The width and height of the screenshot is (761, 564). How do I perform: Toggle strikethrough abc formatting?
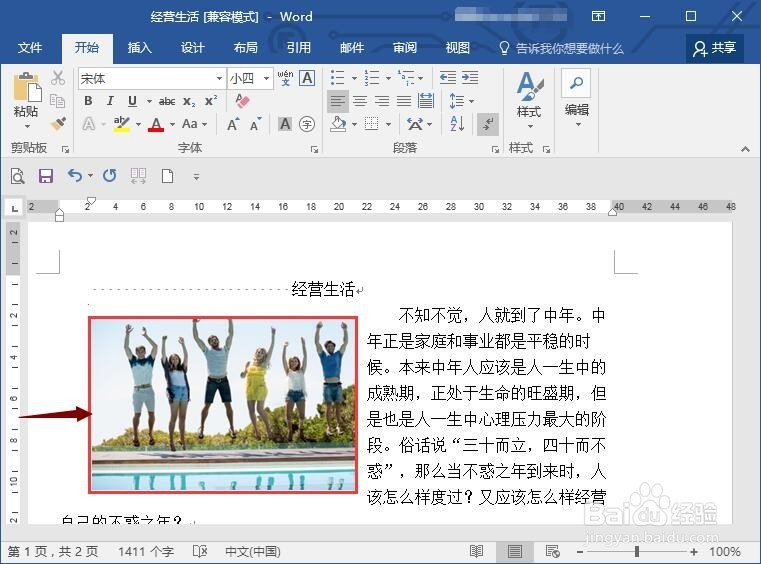click(166, 101)
